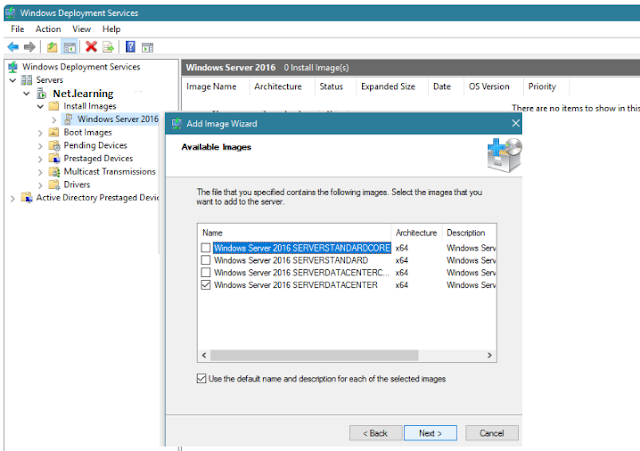Screen dimensions: 640x451
Task: Check Windows Server 2016 SERVERSTANDARD checkbox
Action: click(x=206, y=260)
